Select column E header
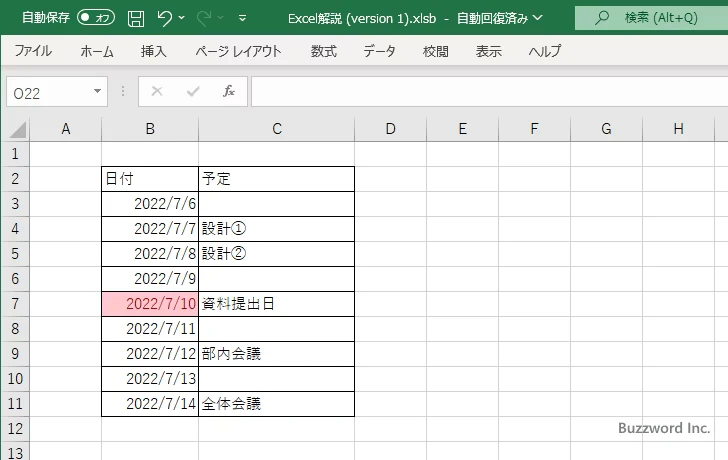The image size is (728, 460). coord(462,129)
